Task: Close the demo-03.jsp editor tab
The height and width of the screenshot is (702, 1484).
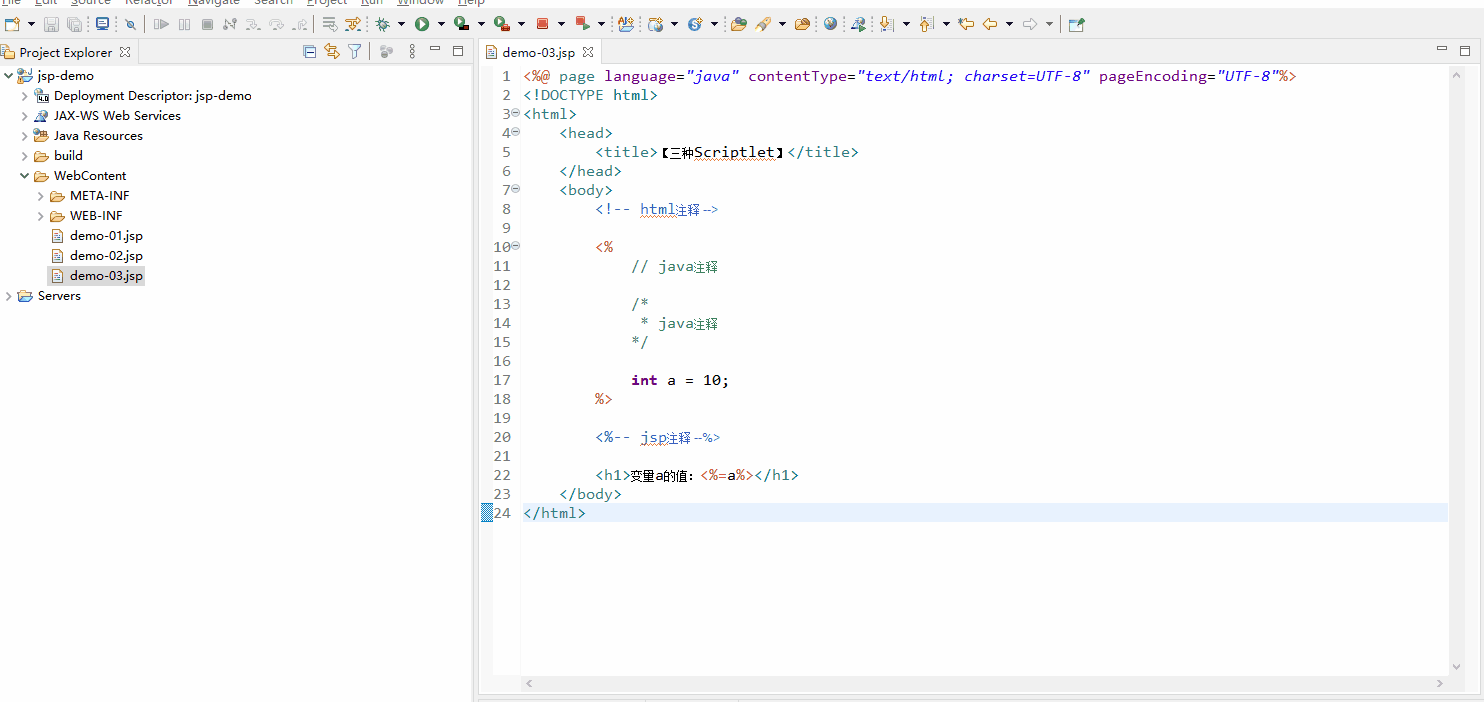Action: tap(588, 52)
